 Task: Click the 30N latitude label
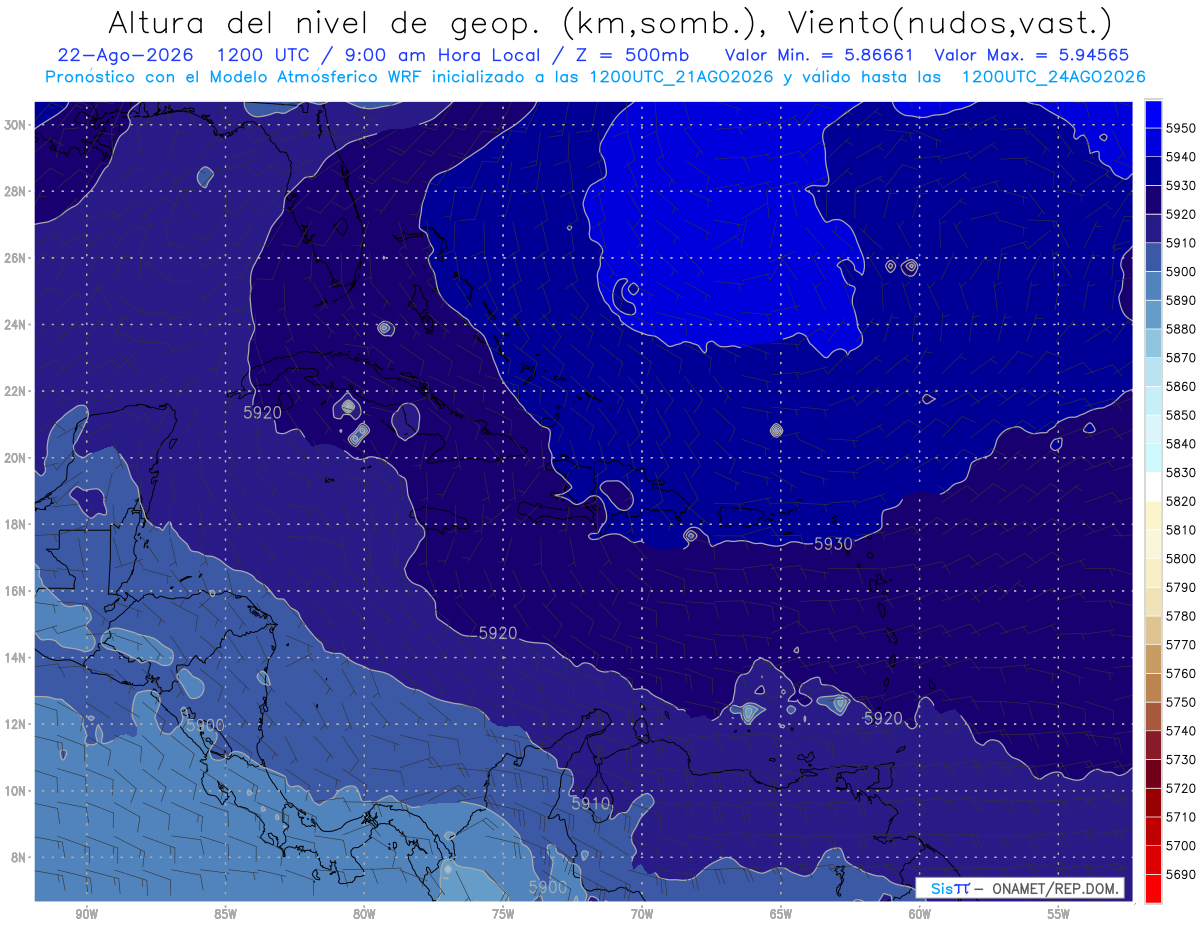[15, 125]
